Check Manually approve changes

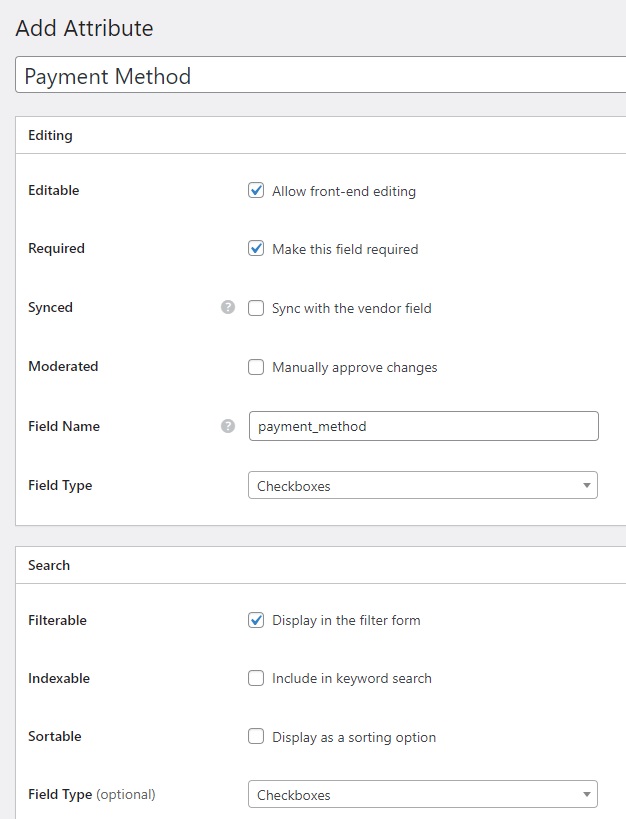256,367
